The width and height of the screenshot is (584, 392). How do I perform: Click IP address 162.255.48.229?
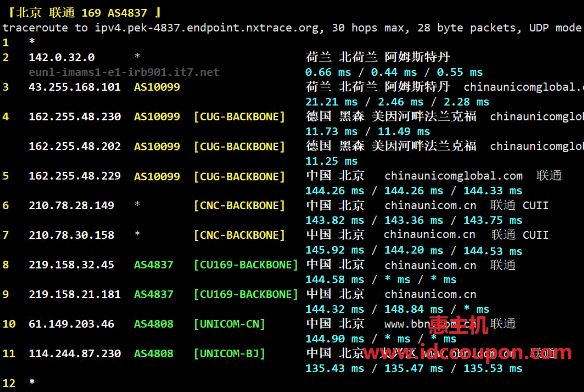click(74, 176)
